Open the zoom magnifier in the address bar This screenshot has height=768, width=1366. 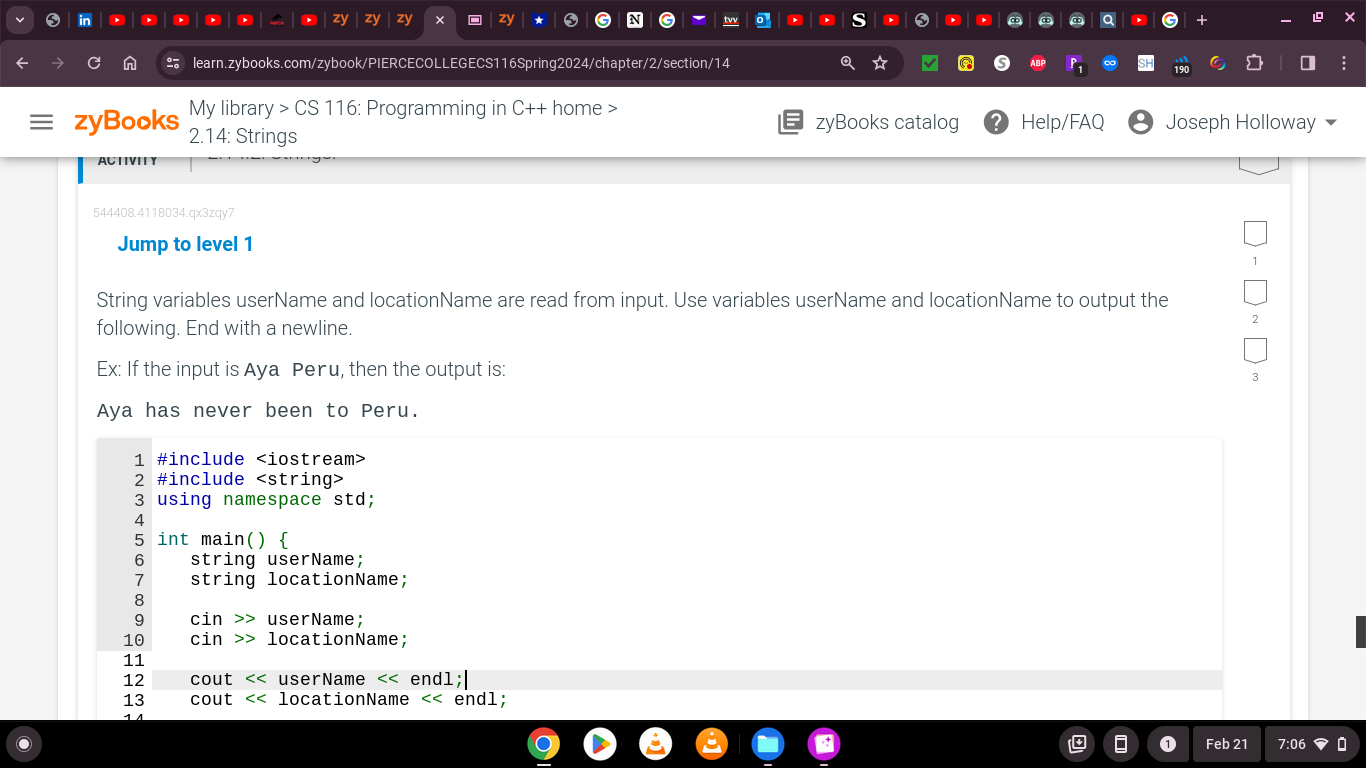click(x=847, y=63)
